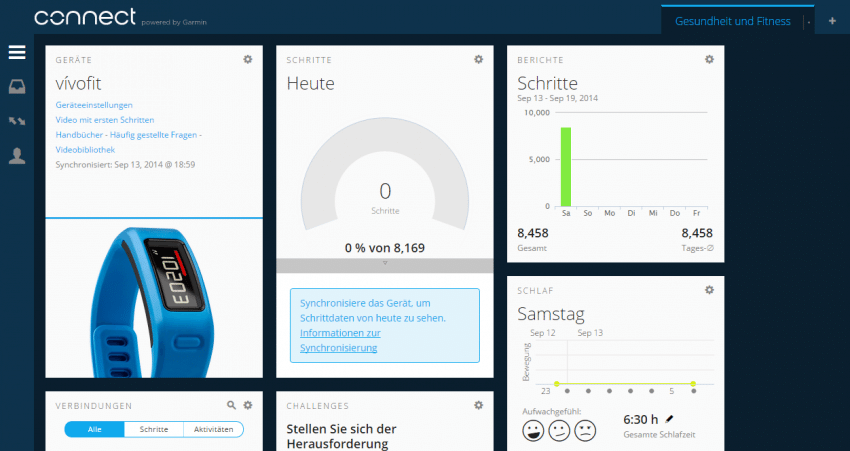The width and height of the screenshot is (850, 451).
Task: Open Berichte card gear options menu
Action: tap(709, 60)
